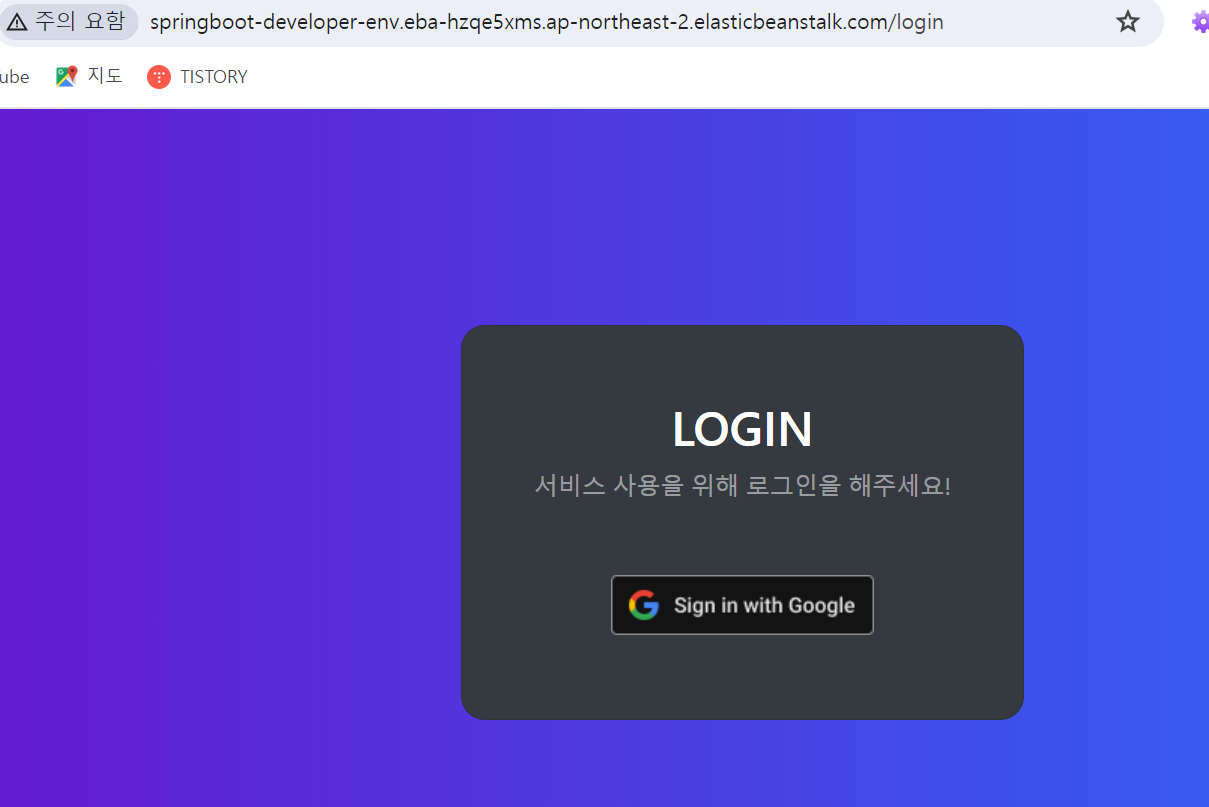This screenshot has height=807, width=1209.
Task: Click the text 서비스 사용을 위해 로그인을 해주세요!
Action: [742, 486]
